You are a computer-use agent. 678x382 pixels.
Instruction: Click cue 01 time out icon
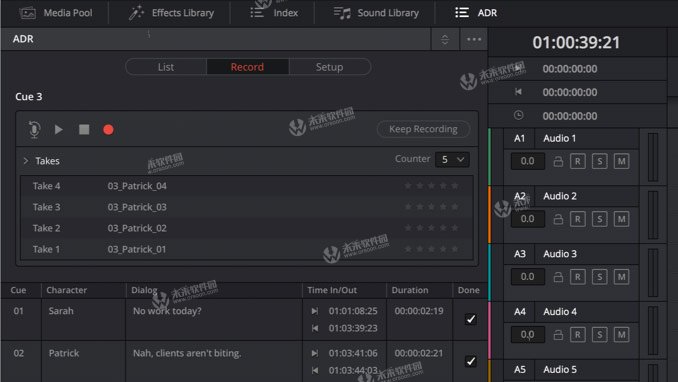(315, 328)
